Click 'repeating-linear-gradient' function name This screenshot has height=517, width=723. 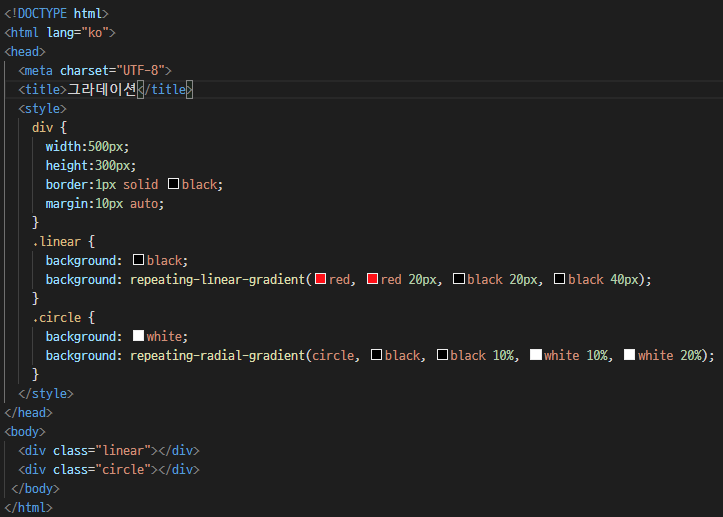pos(218,279)
